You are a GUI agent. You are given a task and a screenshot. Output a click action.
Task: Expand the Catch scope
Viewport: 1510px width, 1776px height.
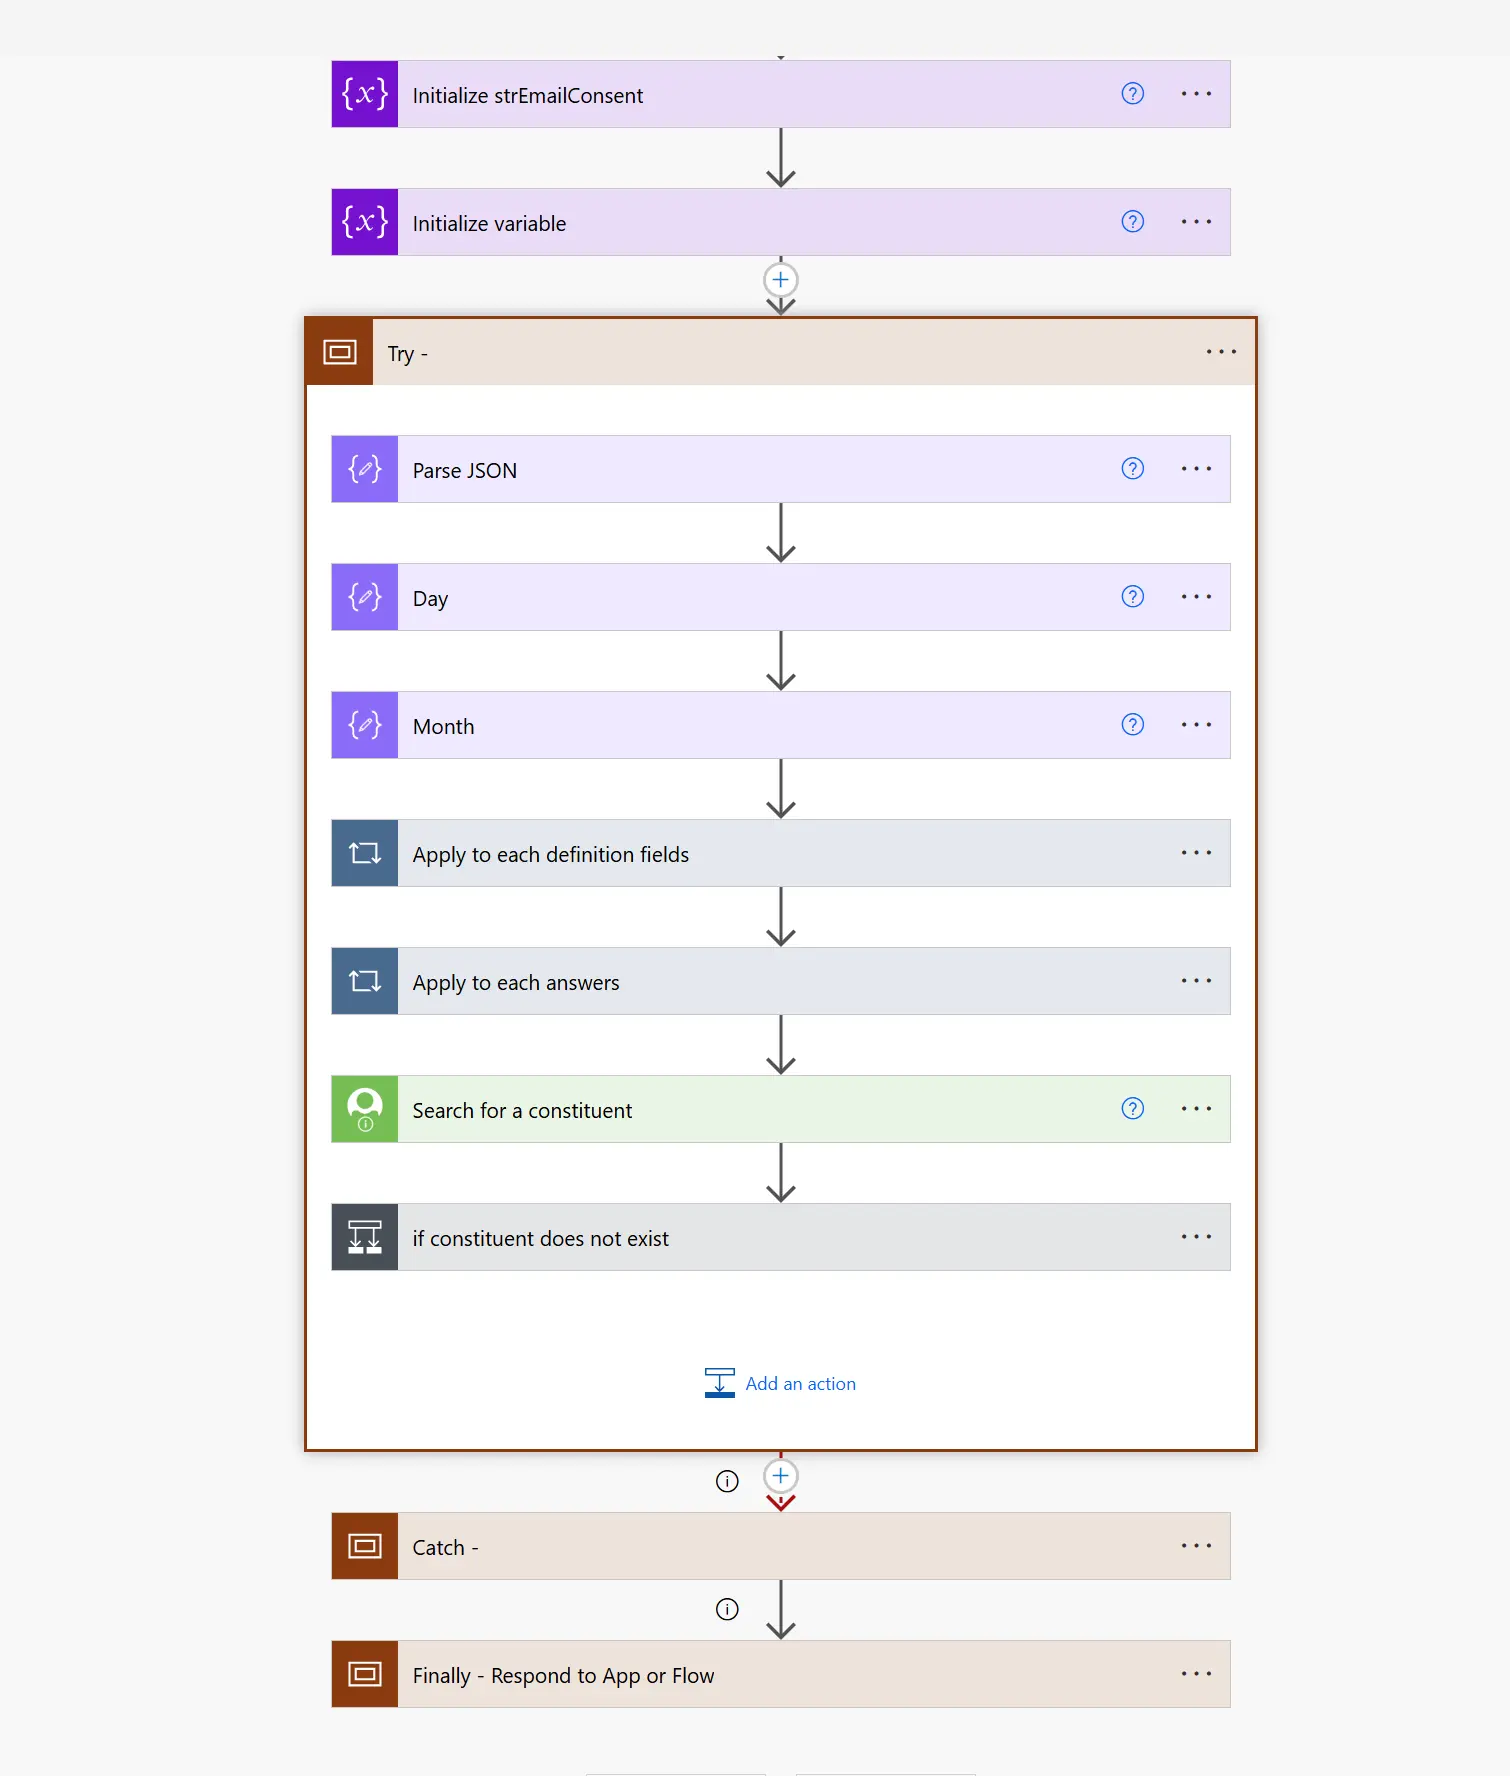[x=445, y=1547]
